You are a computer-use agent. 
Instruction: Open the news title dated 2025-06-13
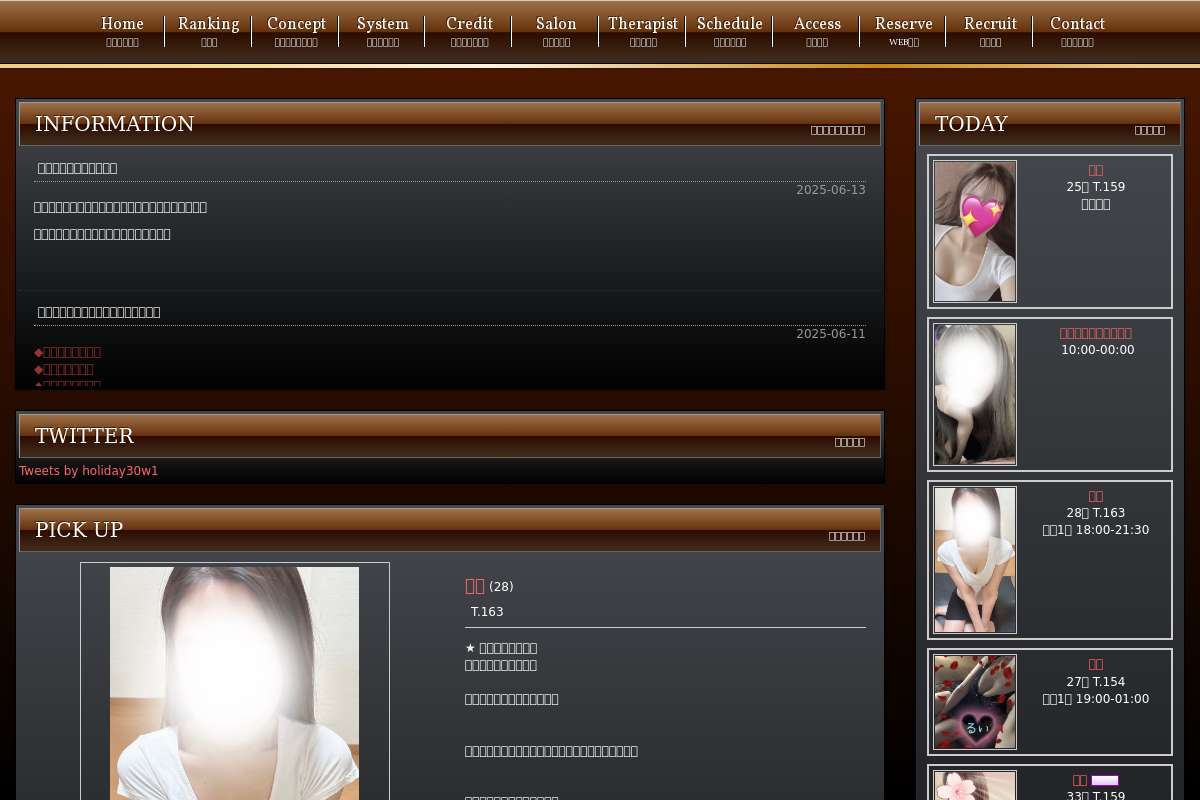(78, 168)
